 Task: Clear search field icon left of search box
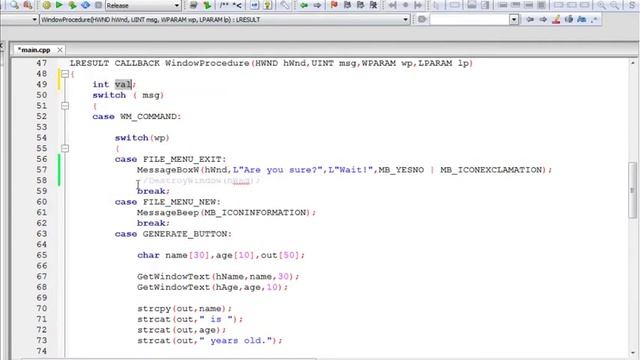(422, 19)
